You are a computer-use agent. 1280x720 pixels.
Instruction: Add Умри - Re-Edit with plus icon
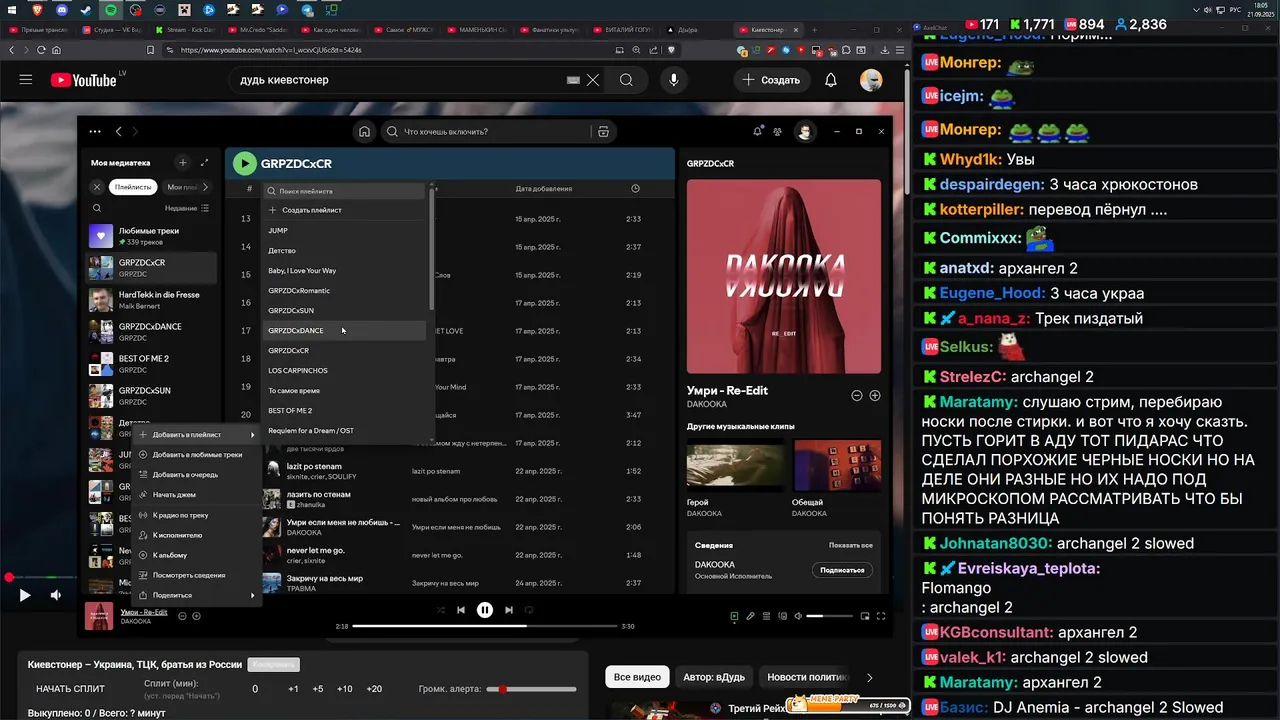click(875, 396)
